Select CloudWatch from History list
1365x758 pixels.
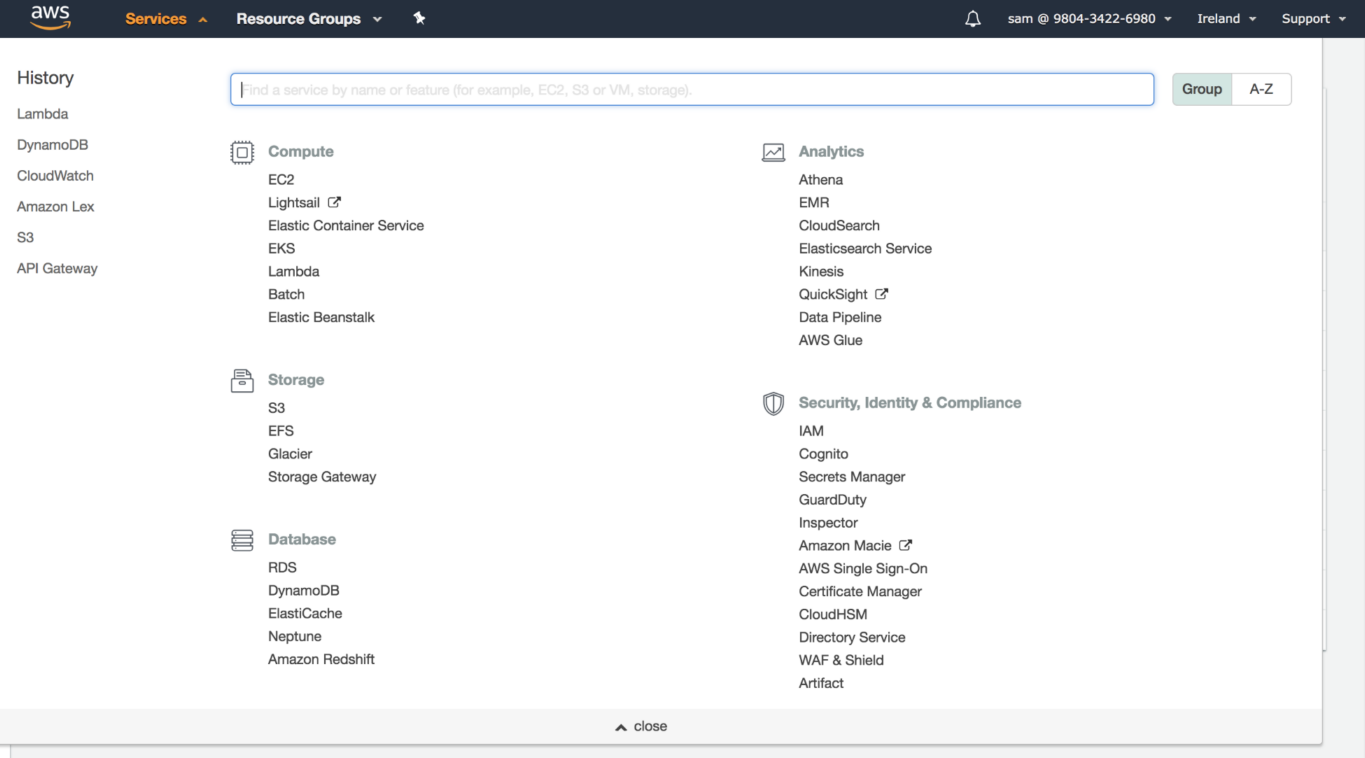(x=55, y=176)
